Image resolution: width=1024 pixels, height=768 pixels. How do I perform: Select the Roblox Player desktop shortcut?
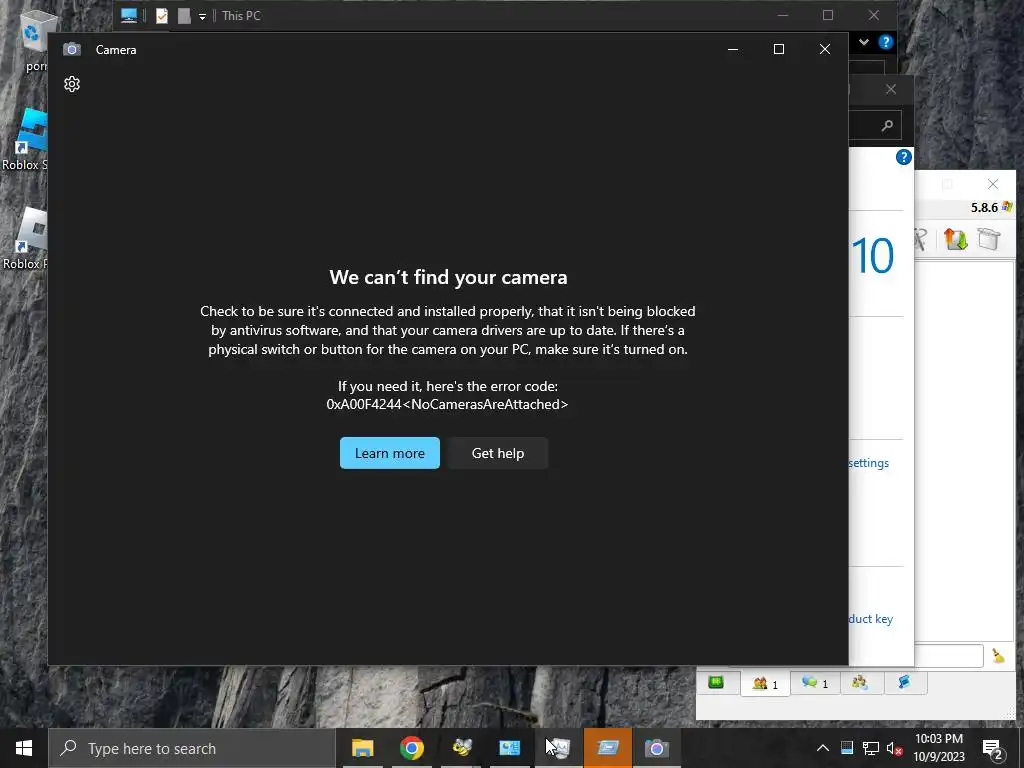[x=25, y=238]
